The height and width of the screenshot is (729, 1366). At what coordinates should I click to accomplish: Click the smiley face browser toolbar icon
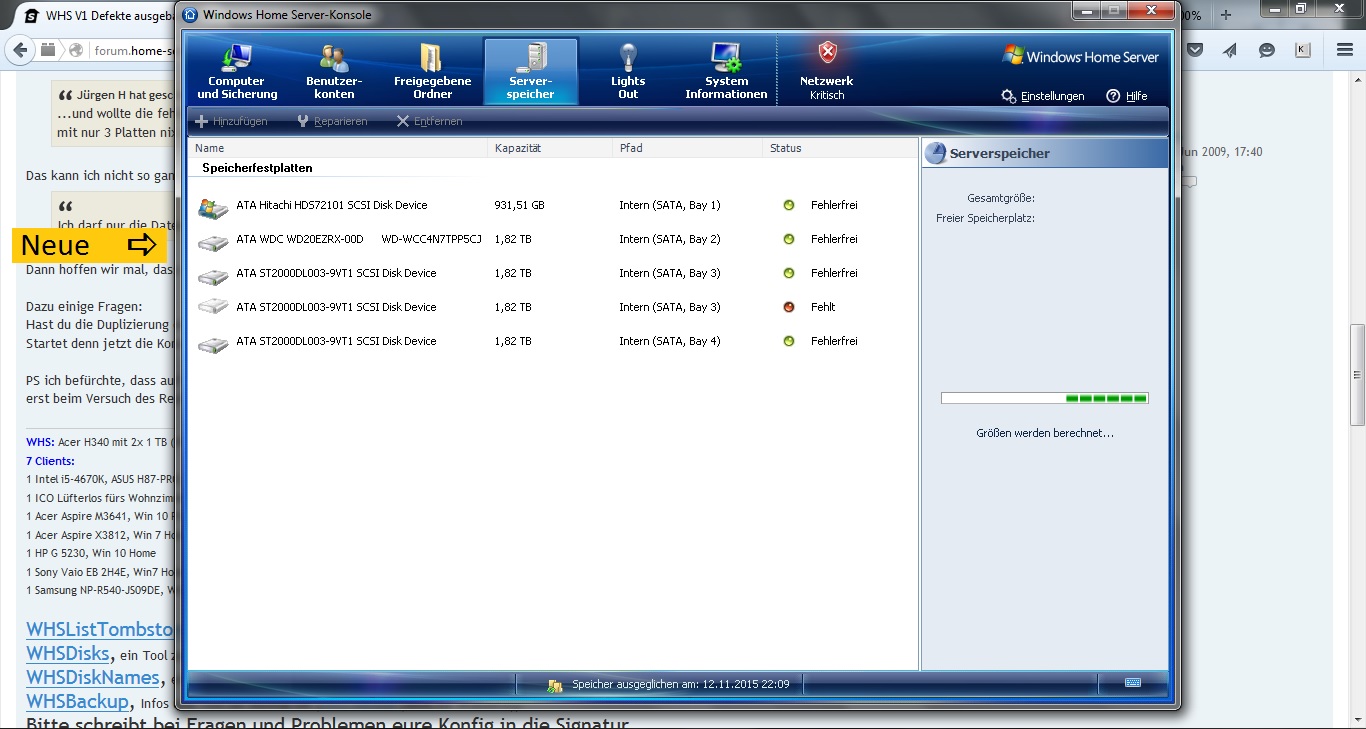[x=1266, y=50]
